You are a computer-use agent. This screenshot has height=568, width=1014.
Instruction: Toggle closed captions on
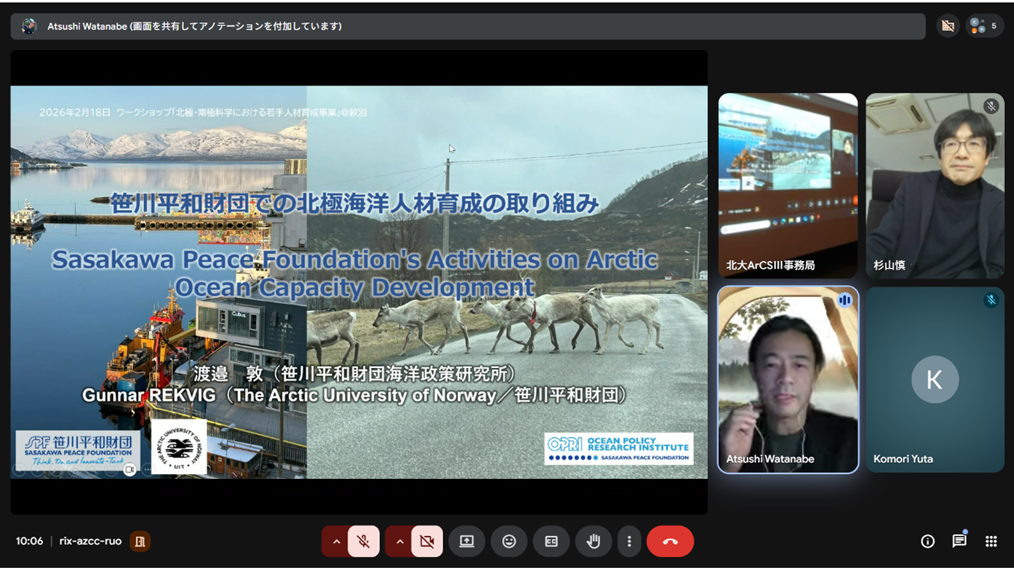tap(551, 541)
